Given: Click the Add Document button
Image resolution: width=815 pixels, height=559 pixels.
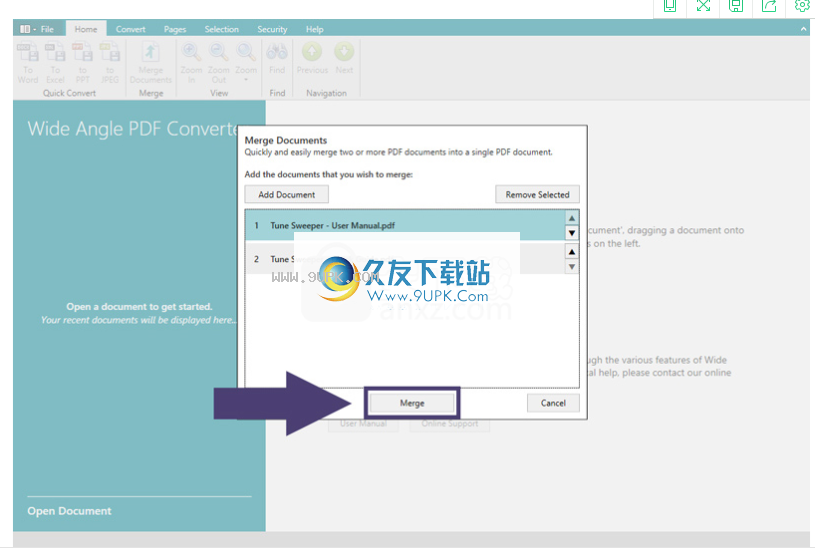Looking at the screenshot, I should coord(286,194).
